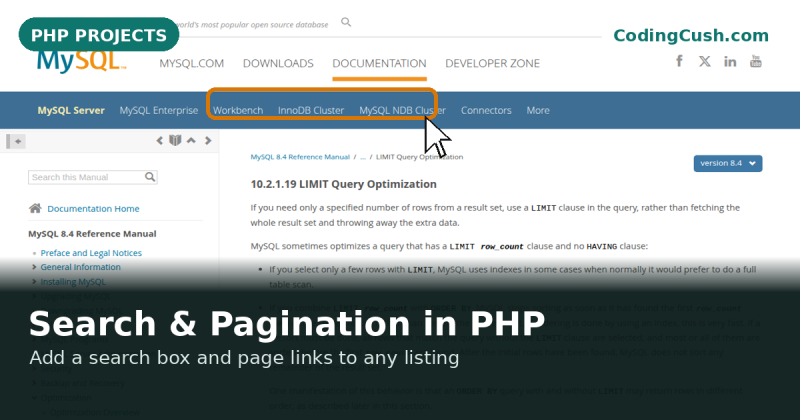Select MySQL Enterprise in blue menu

coord(159,110)
